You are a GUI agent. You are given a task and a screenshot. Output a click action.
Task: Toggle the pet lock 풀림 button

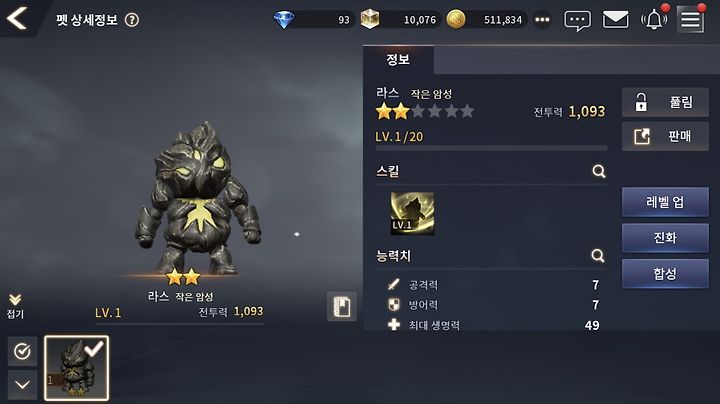click(x=665, y=102)
